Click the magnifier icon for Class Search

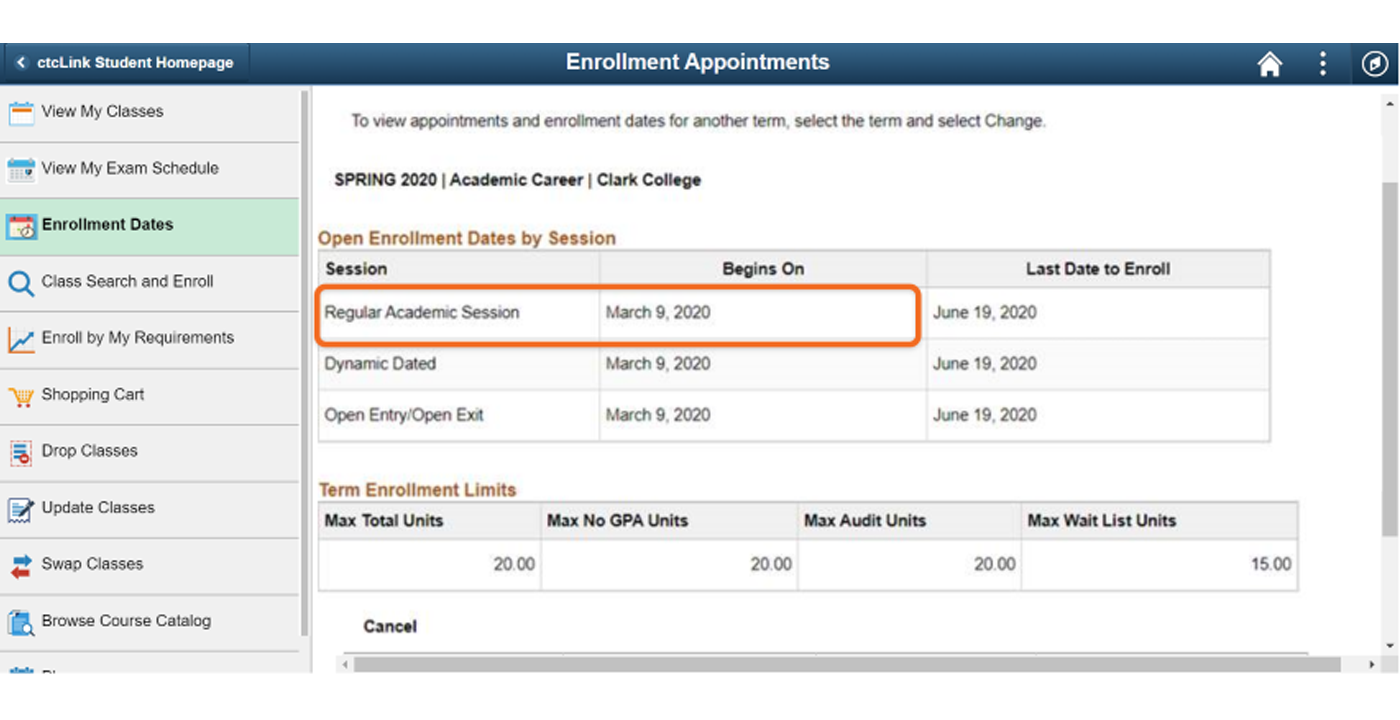(x=21, y=283)
